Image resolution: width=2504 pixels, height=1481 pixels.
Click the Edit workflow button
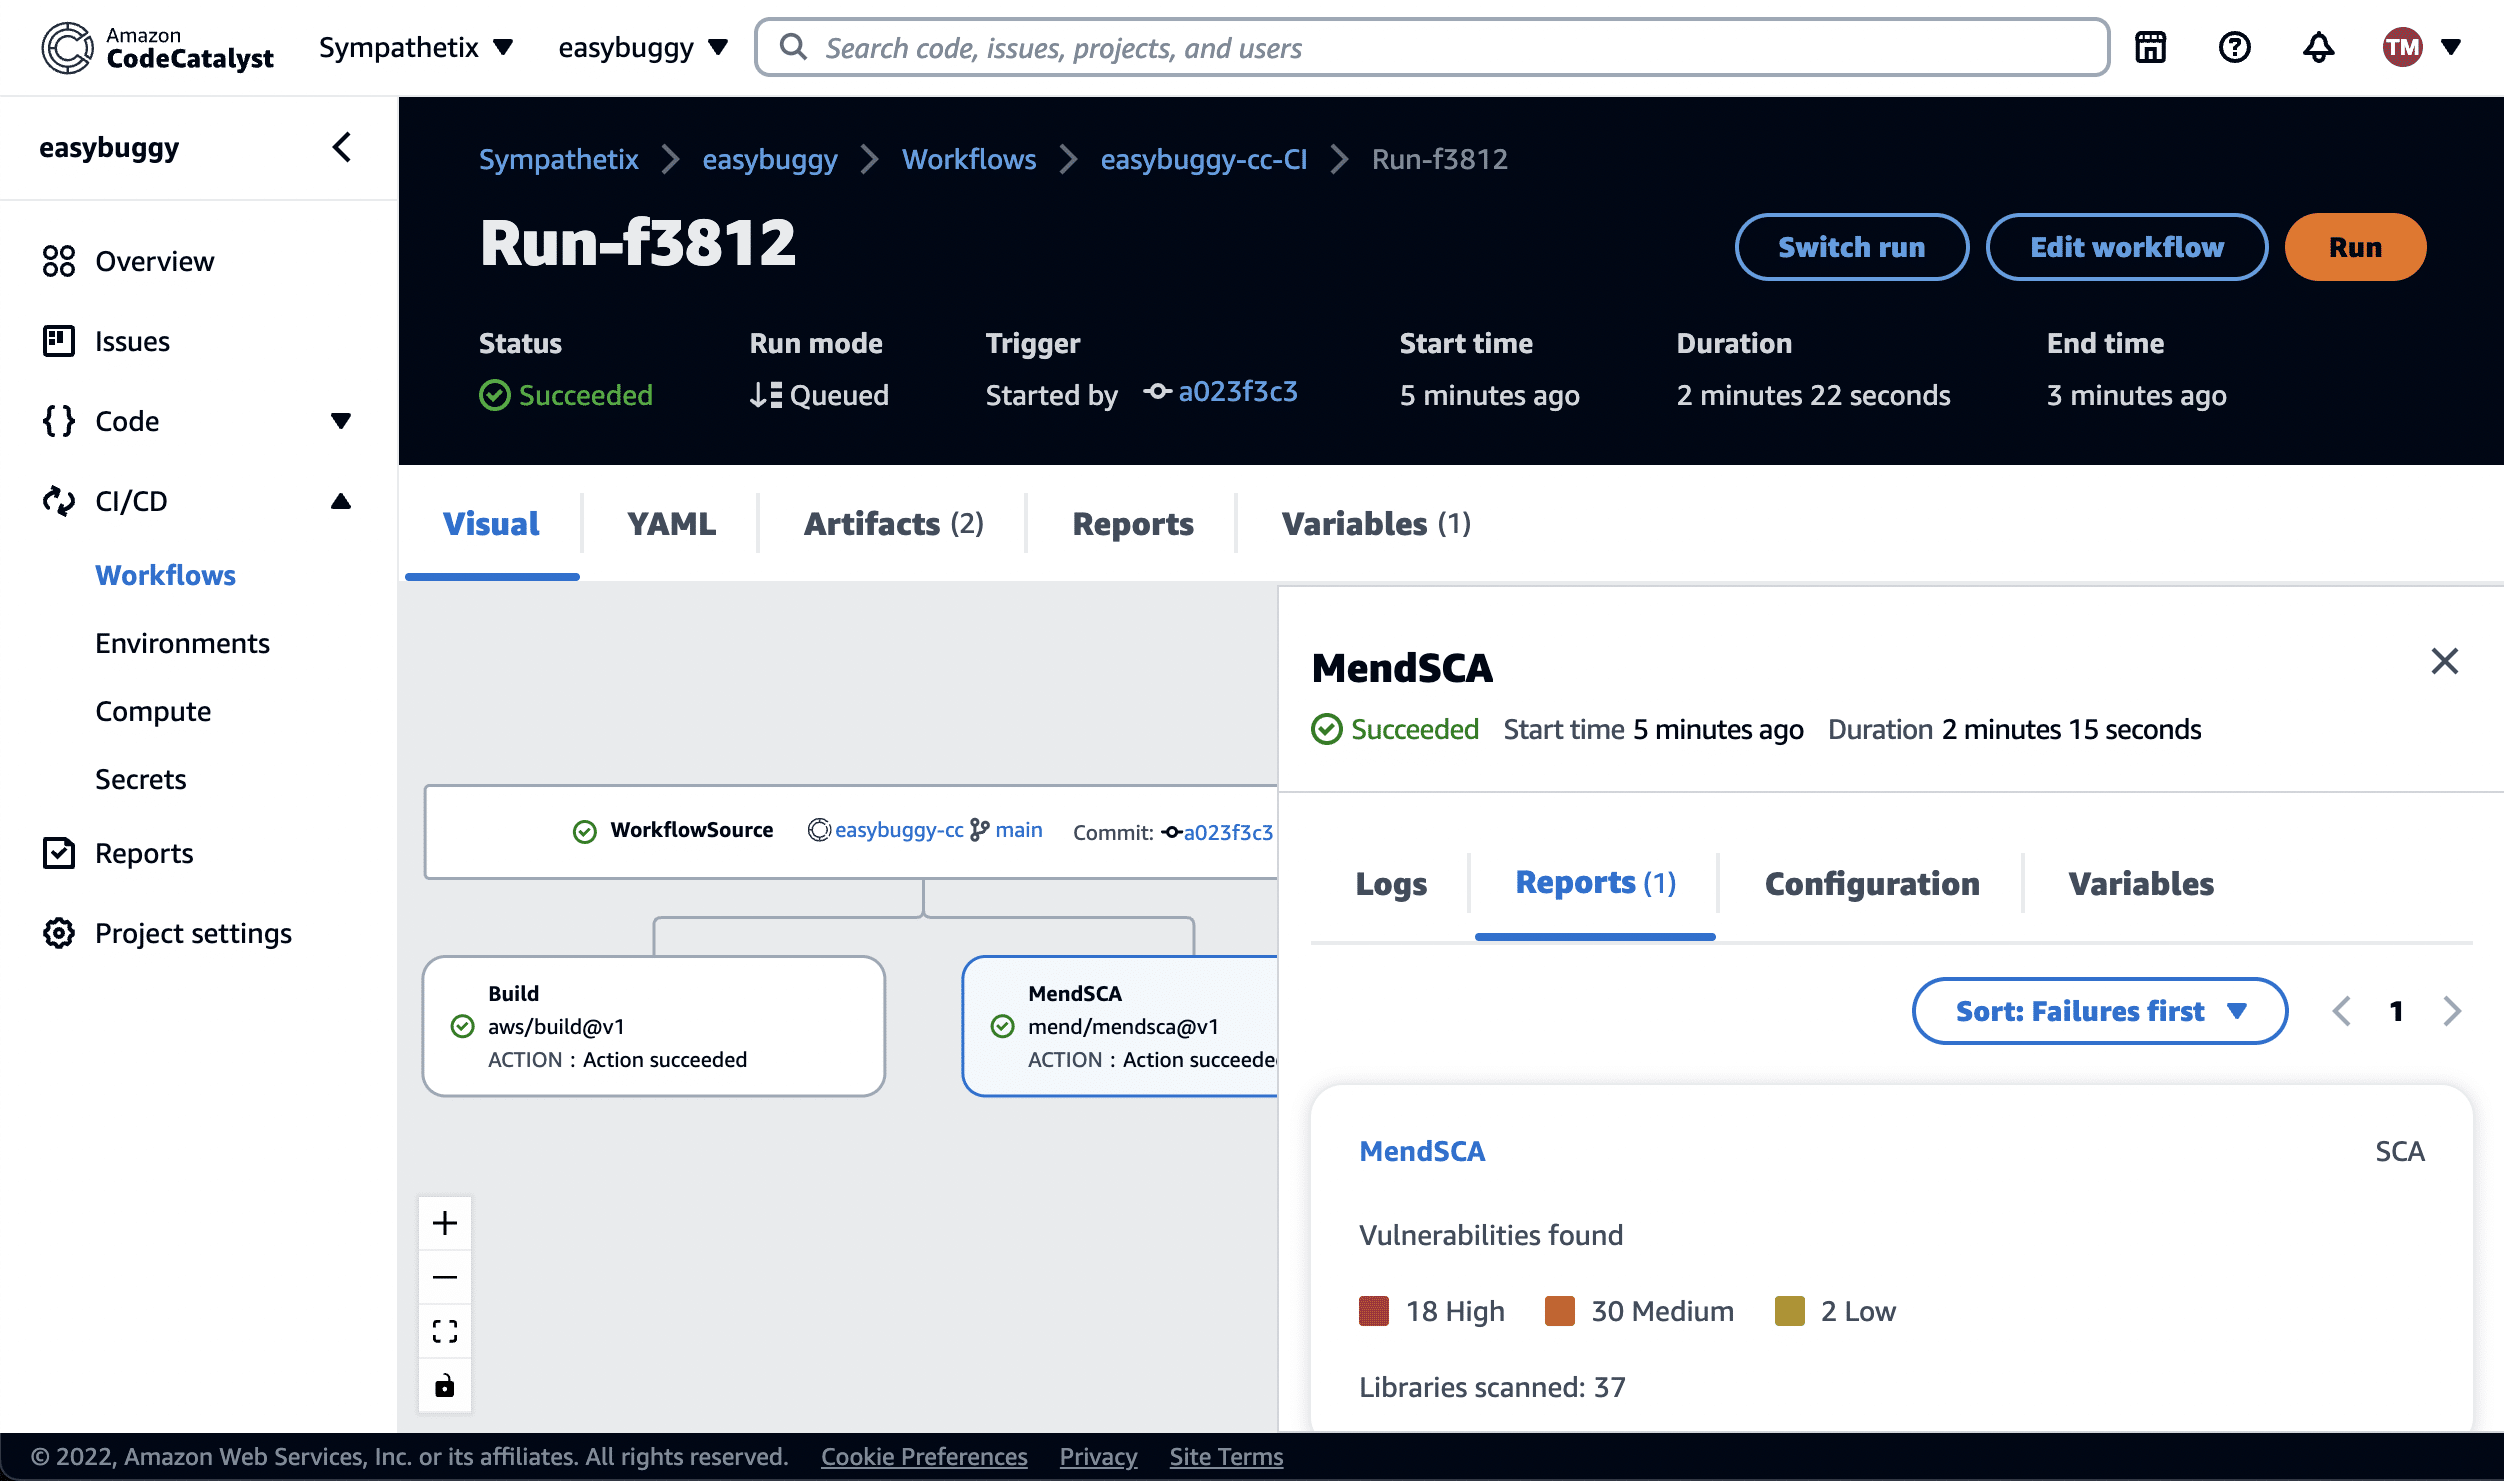[x=2126, y=247]
